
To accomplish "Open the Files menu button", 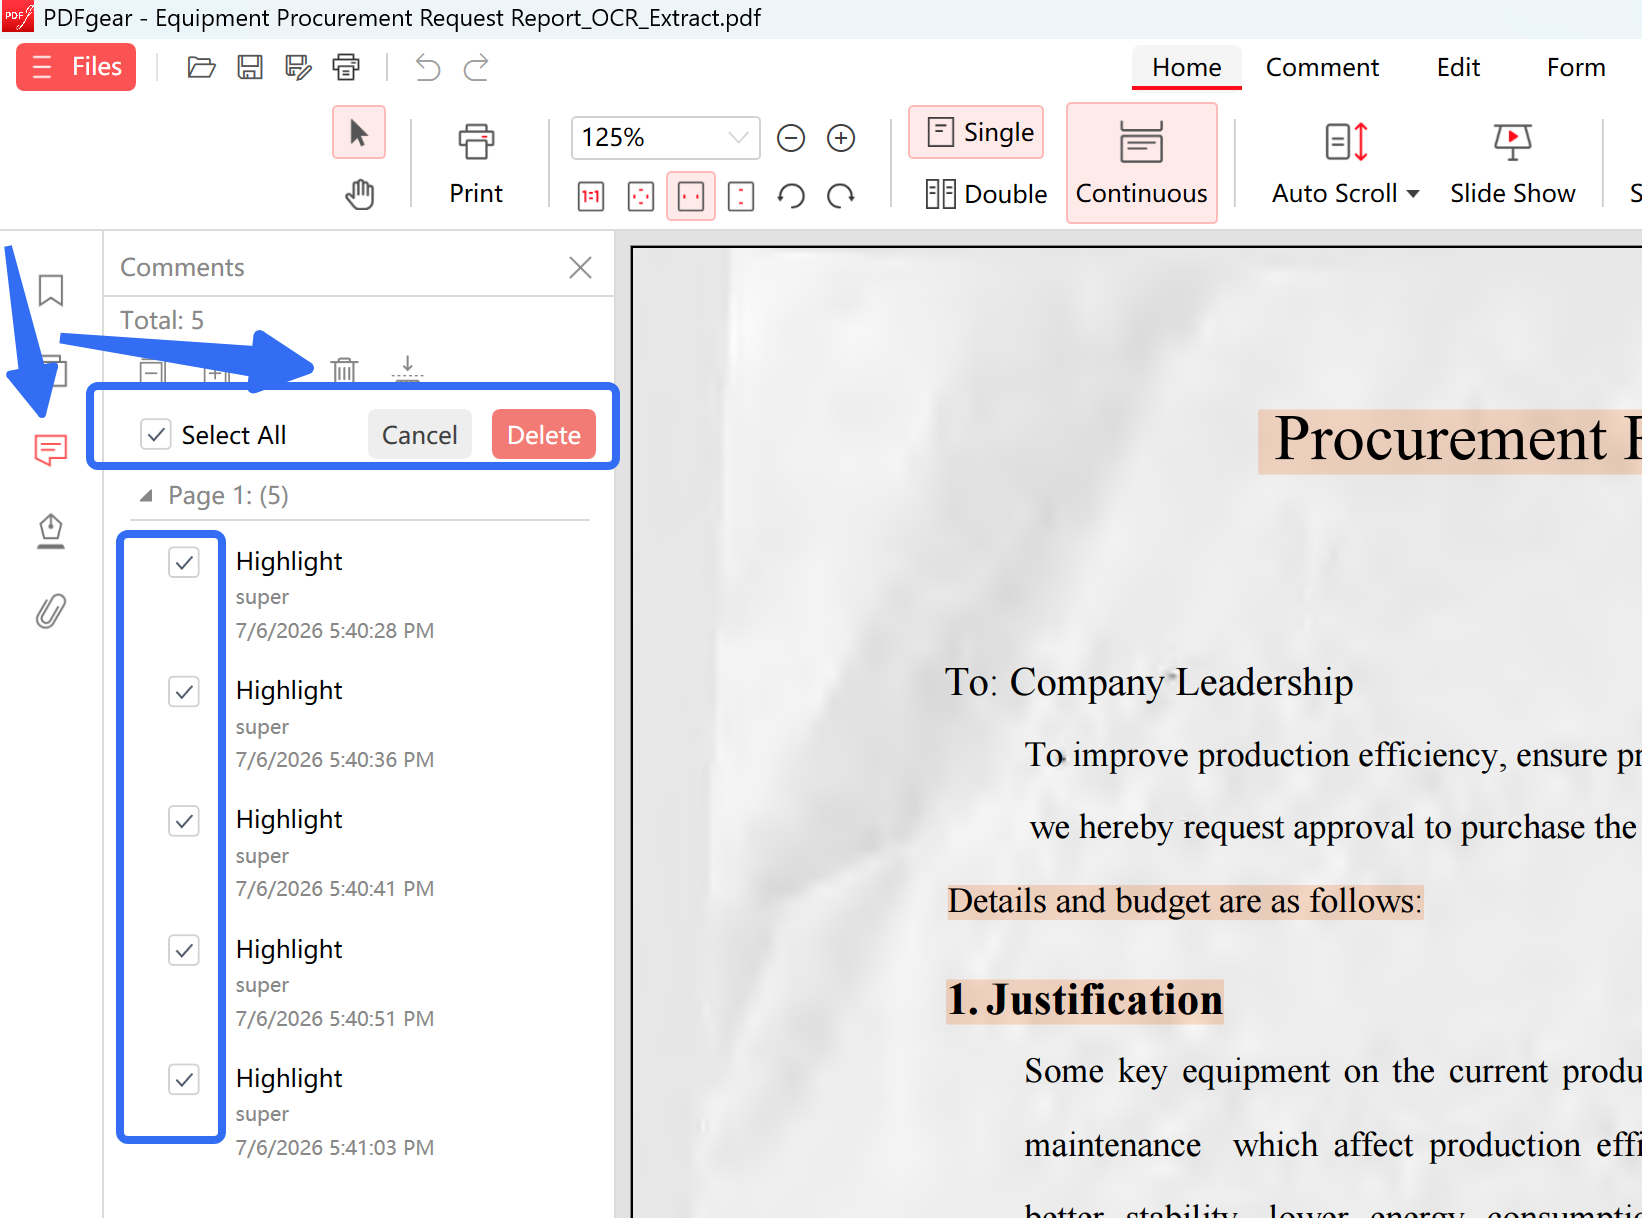I will tap(76, 67).
